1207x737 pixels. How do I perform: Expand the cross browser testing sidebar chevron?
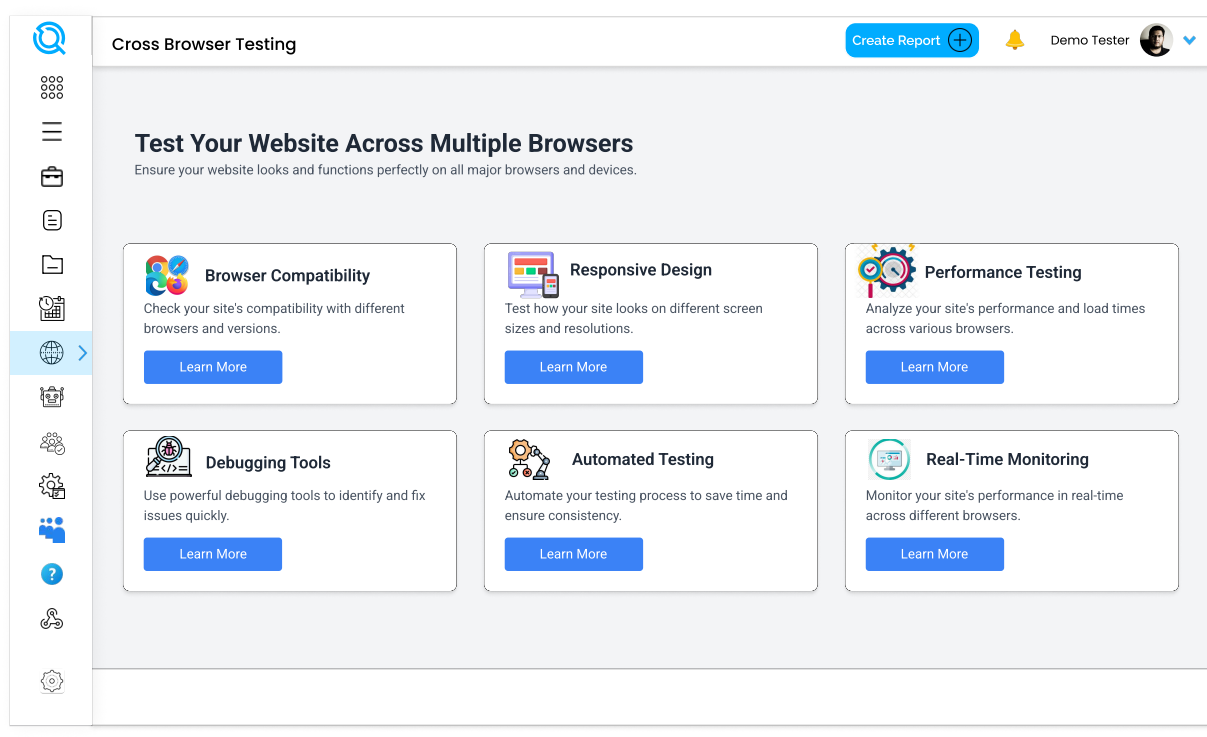pyautogui.click(x=83, y=353)
